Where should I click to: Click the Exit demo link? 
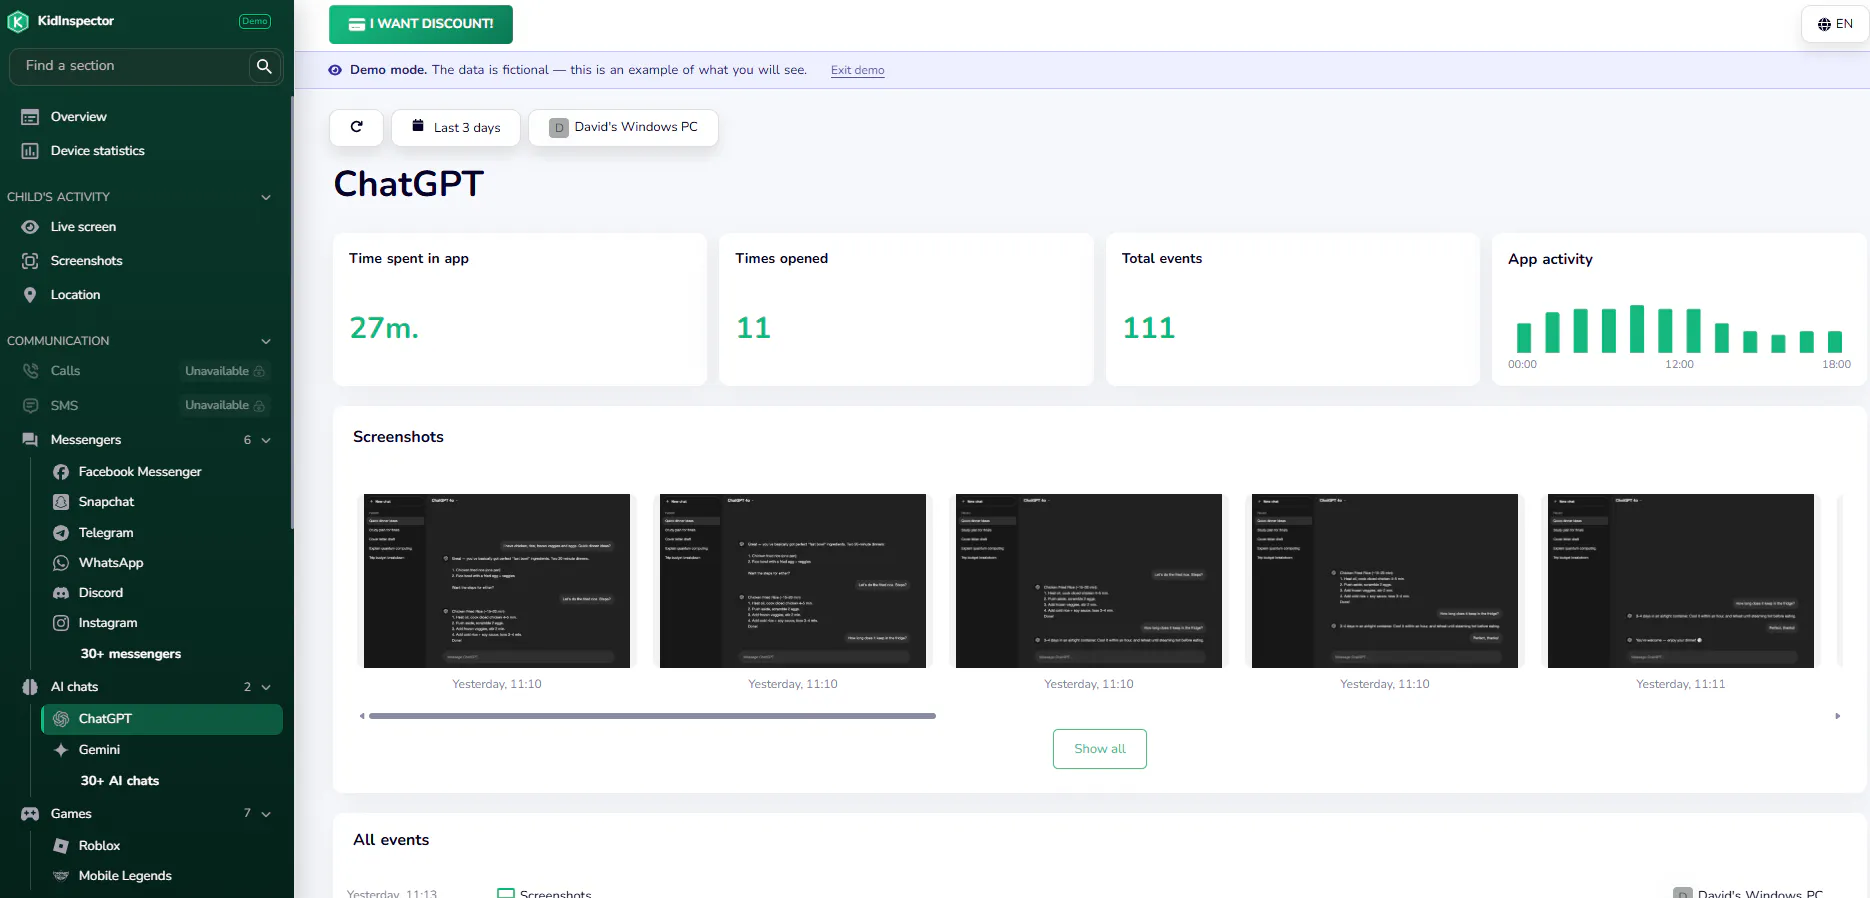[x=858, y=70]
